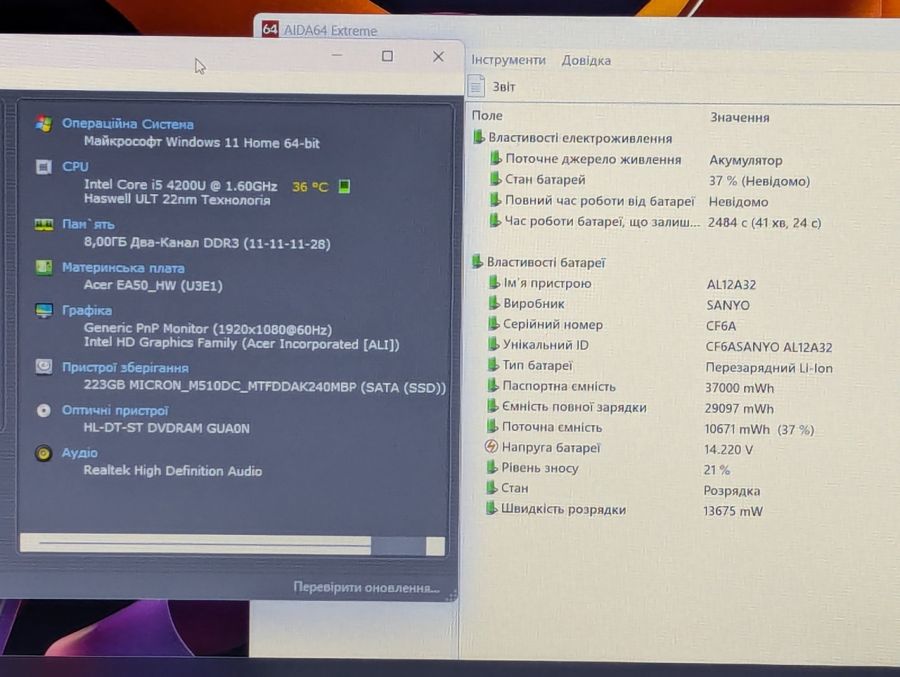Click the Пристрої зберігання heading
The width and height of the screenshot is (900, 677).
(x=125, y=367)
